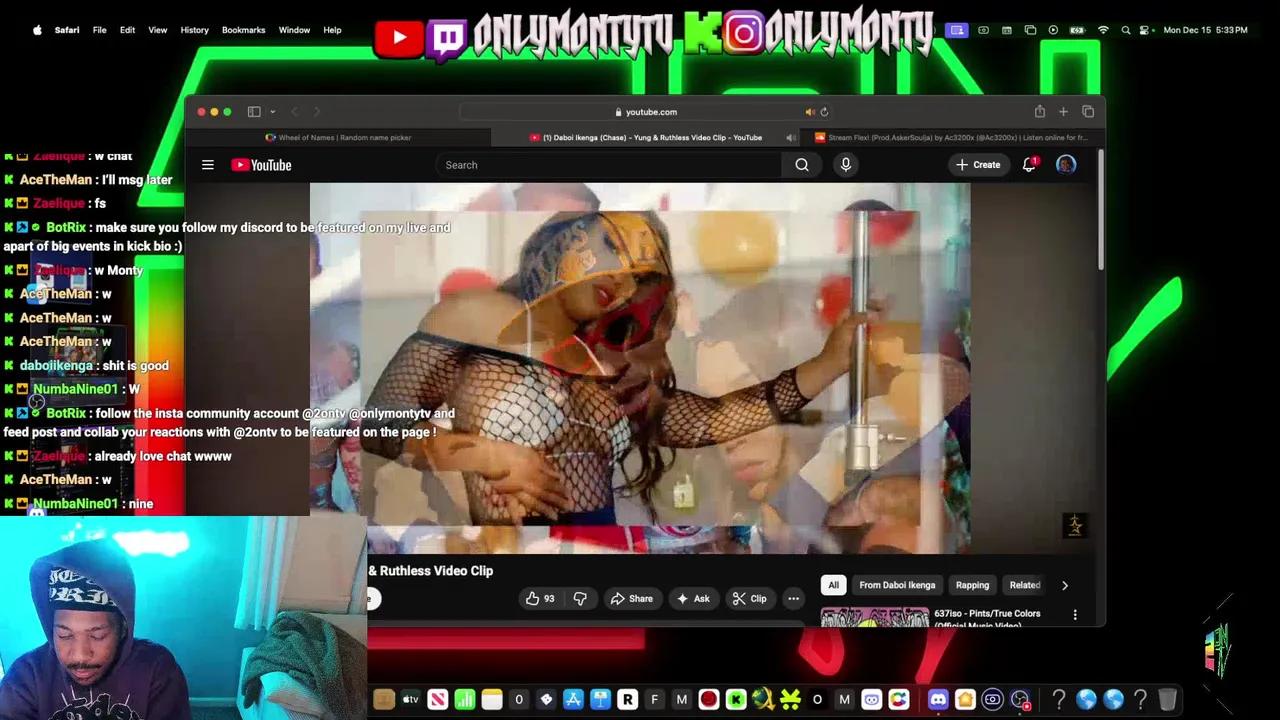Click the Share button under the video
1280x720 pixels.
[x=633, y=598]
